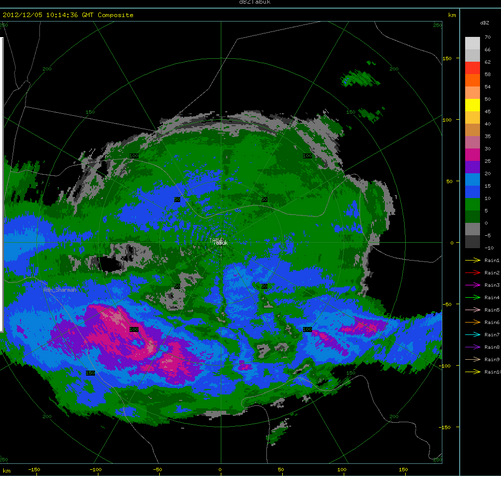The image size is (501, 480).
Task: Click the Tabuk radar site label
Action: (220, 243)
